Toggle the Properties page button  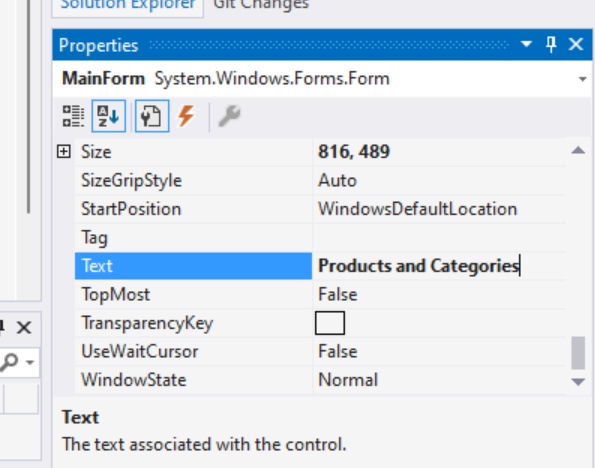click(x=152, y=116)
